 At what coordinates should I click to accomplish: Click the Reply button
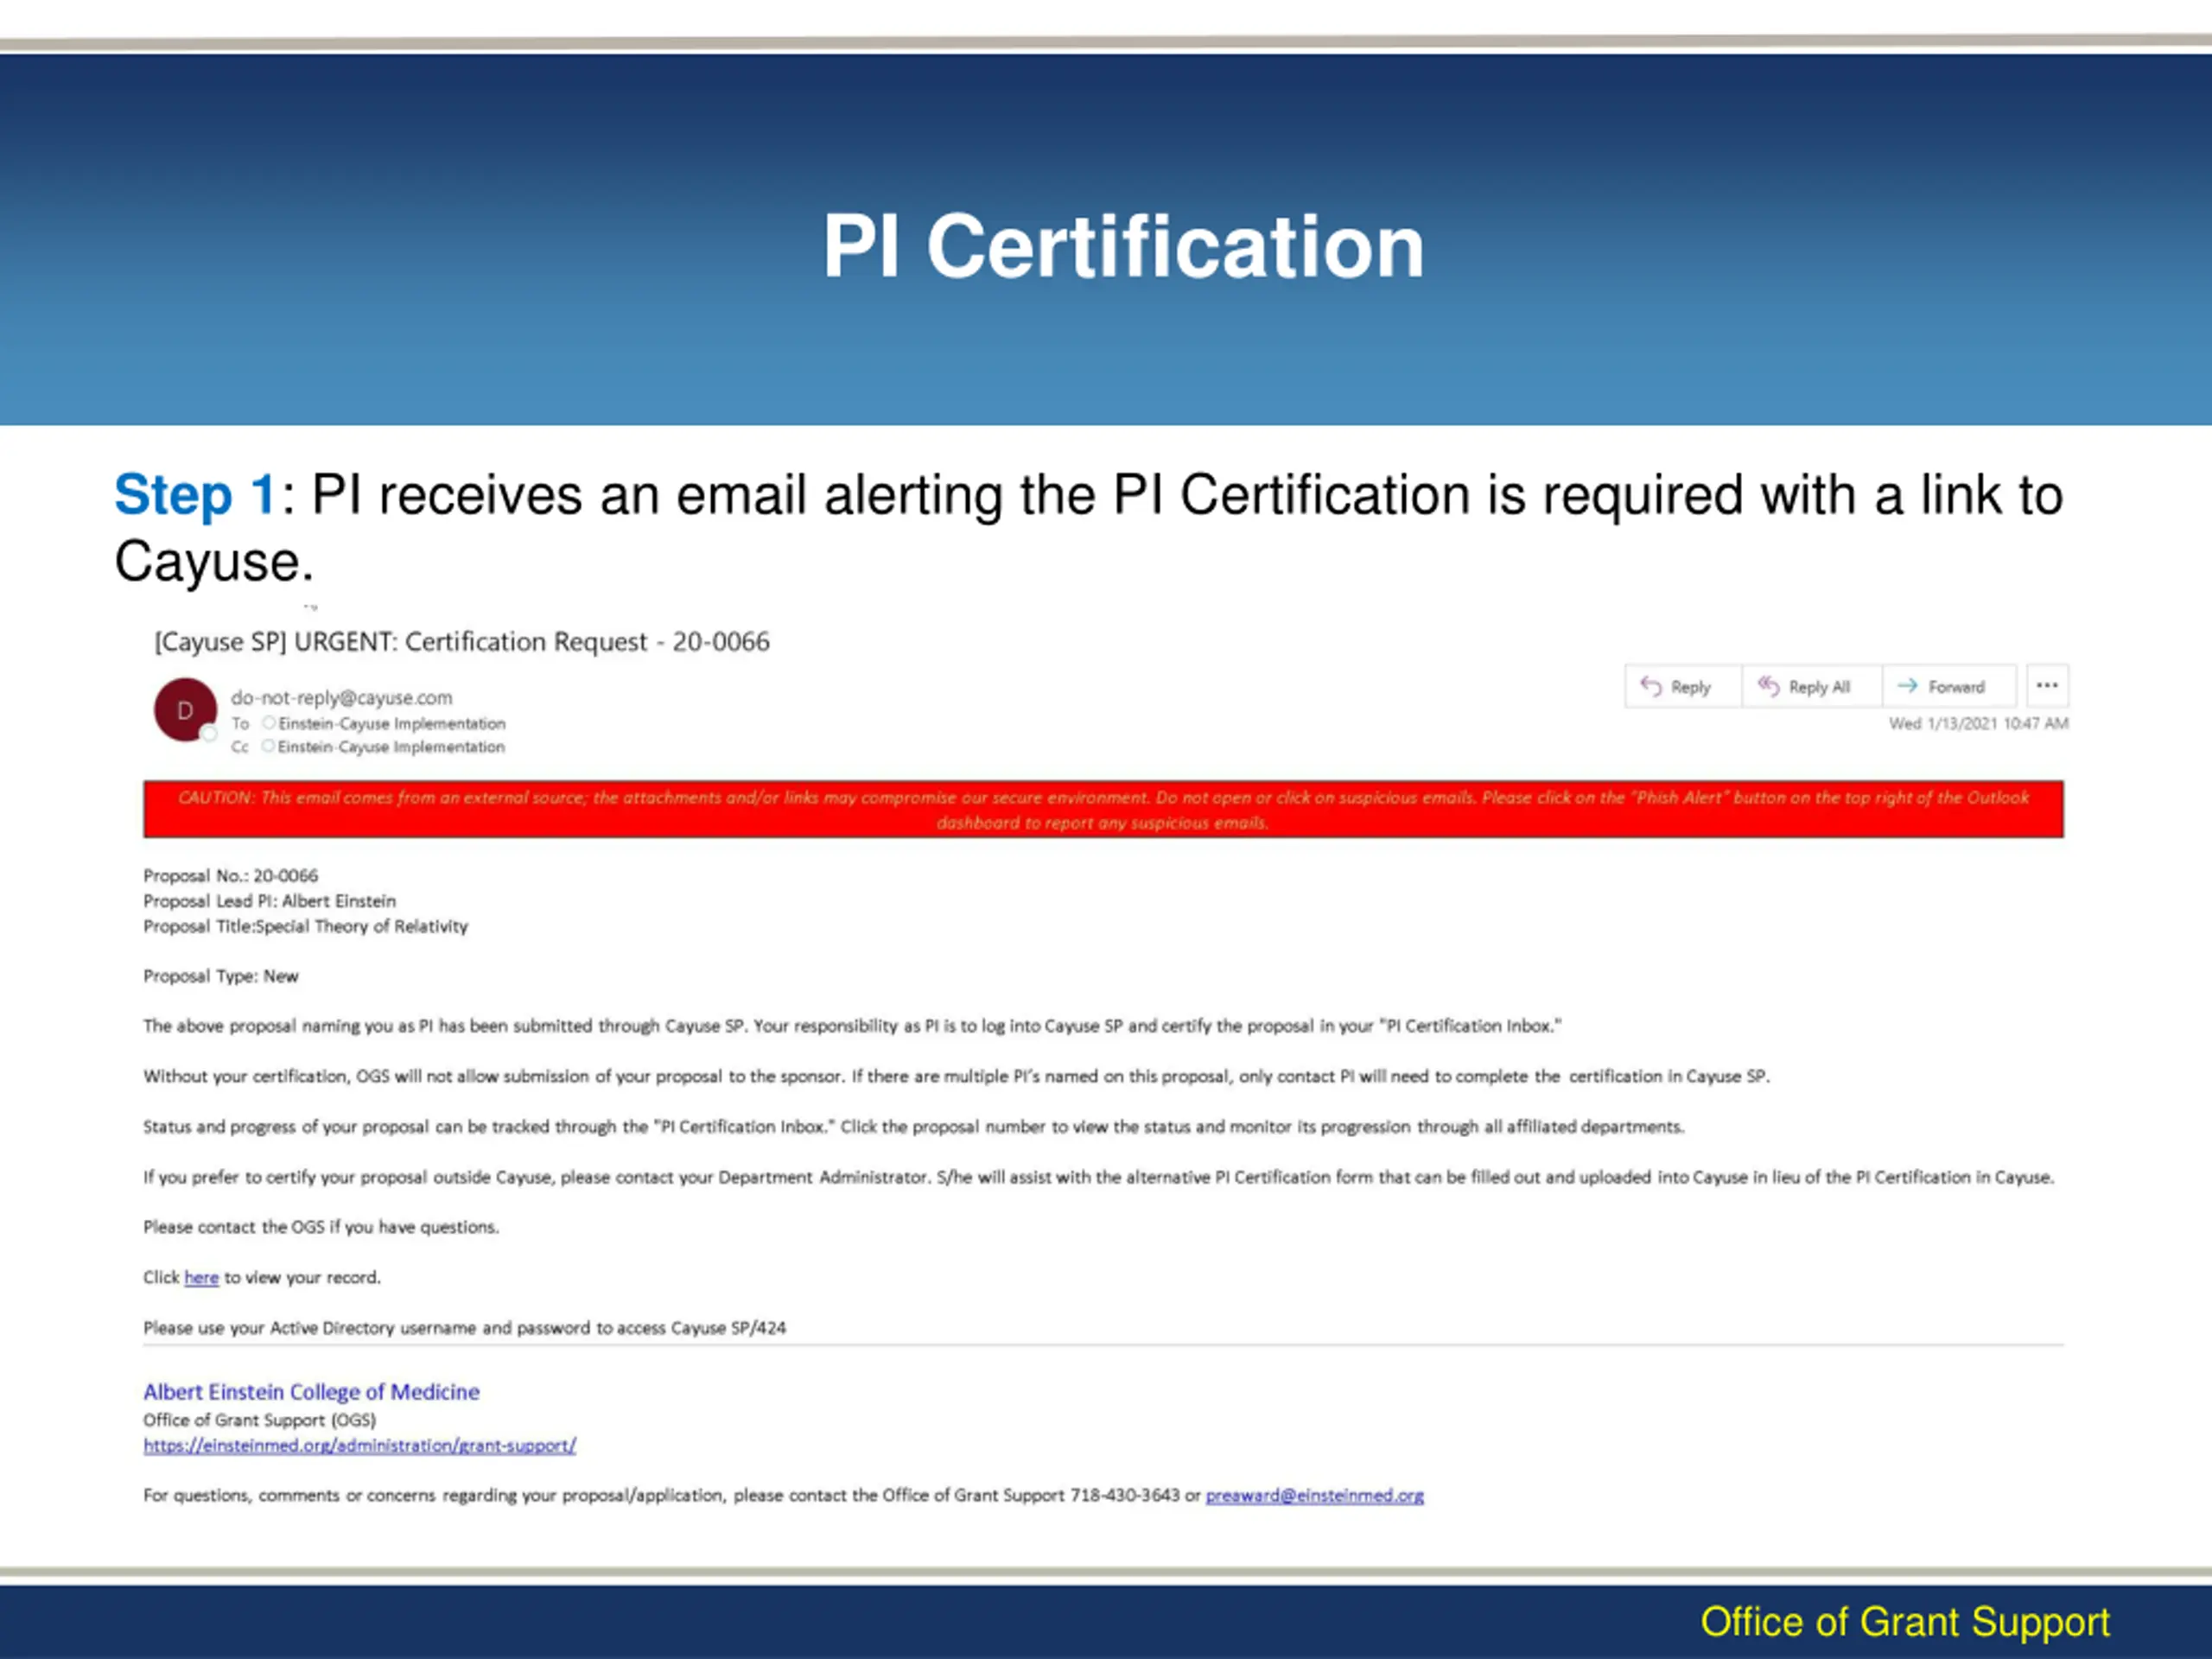pos(1683,686)
